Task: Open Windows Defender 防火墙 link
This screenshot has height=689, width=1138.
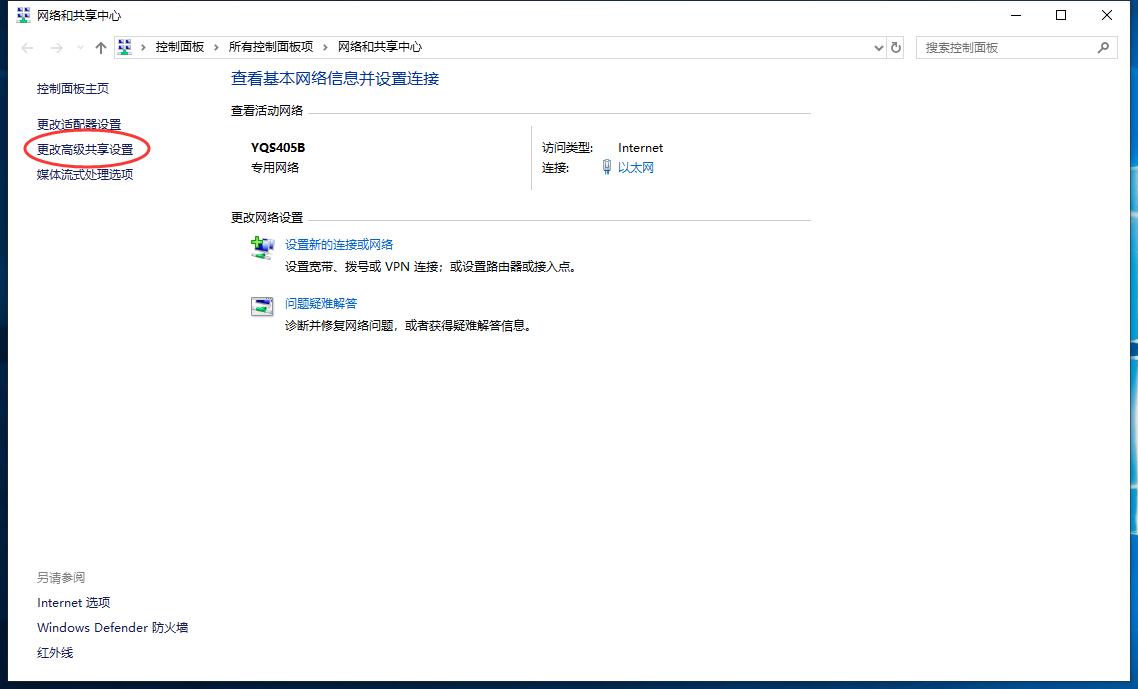Action: pyautogui.click(x=112, y=627)
